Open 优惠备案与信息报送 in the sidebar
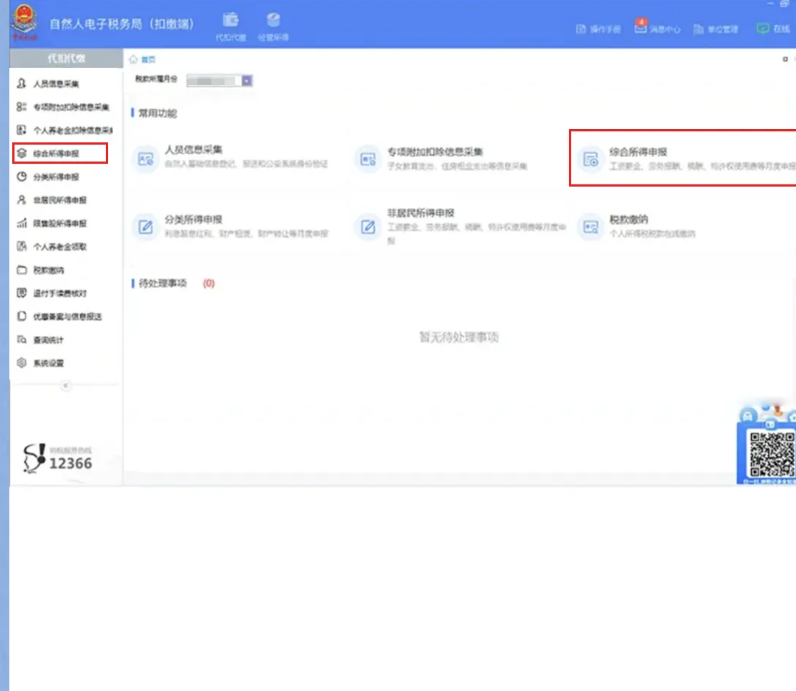The height and width of the screenshot is (691, 796). (x=59, y=316)
